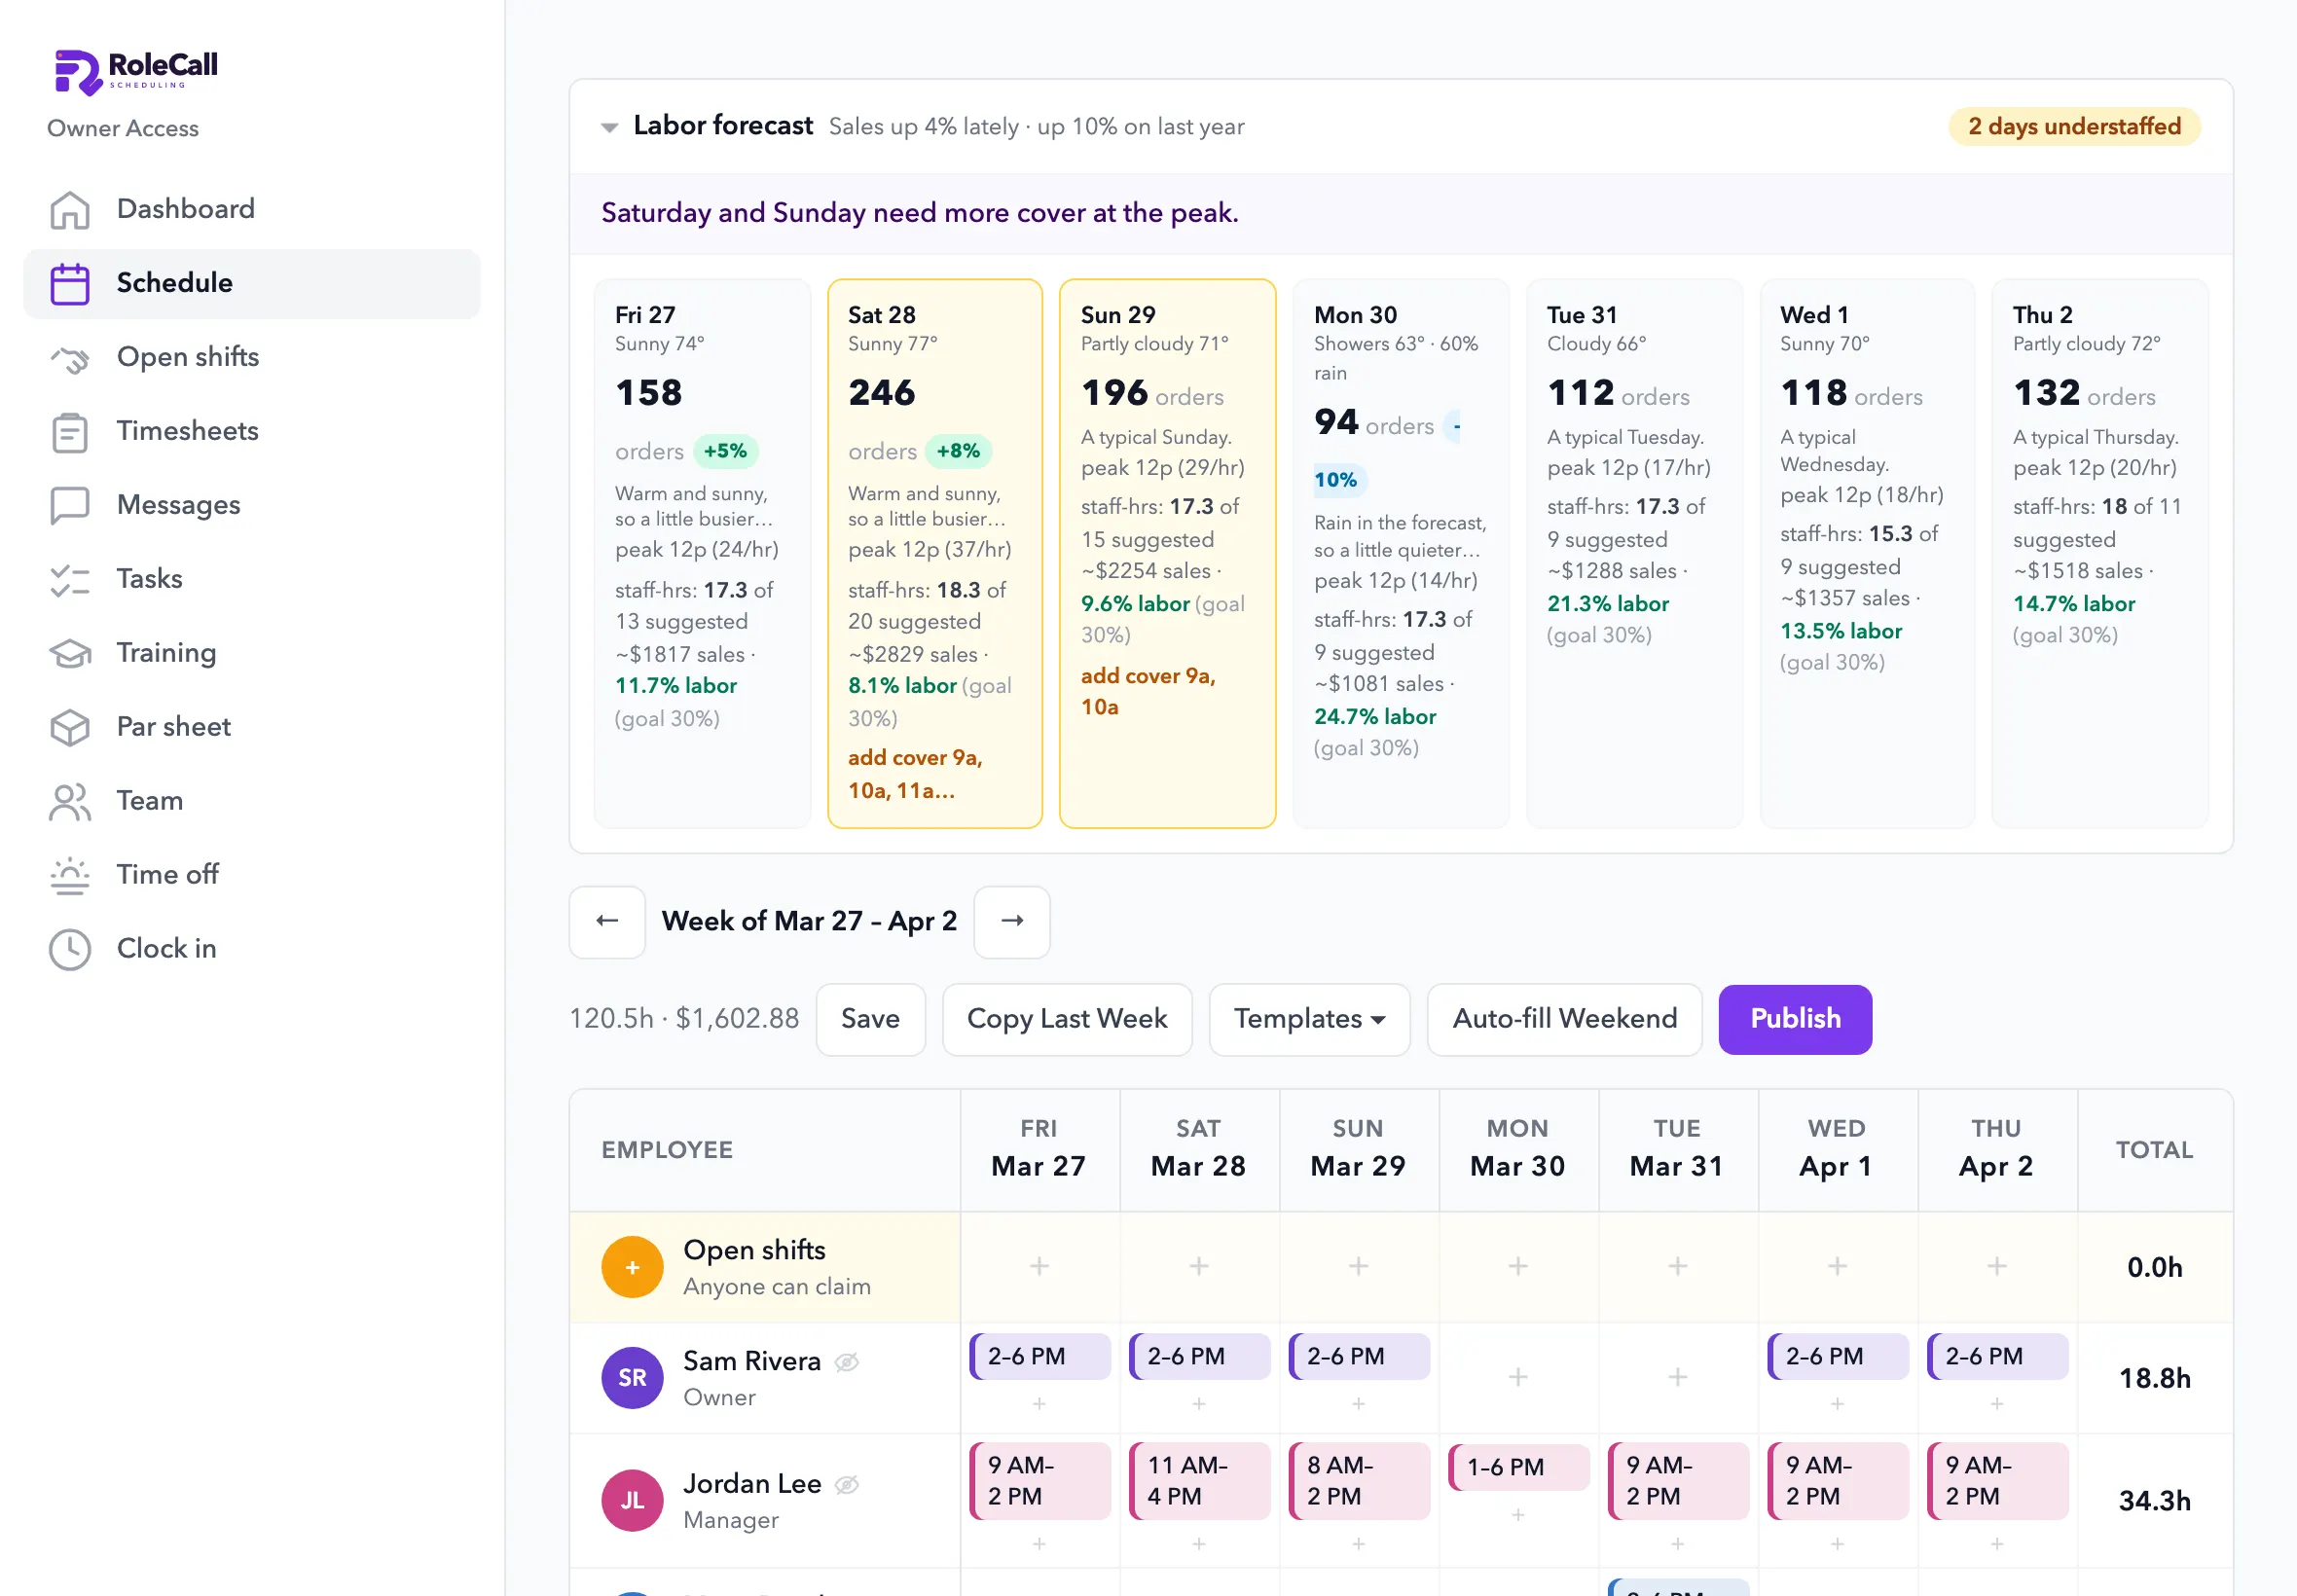Image resolution: width=2297 pixels, height=1596 pixels.
Task: Open the Training graduation cap icon
Action: [70, 653]
